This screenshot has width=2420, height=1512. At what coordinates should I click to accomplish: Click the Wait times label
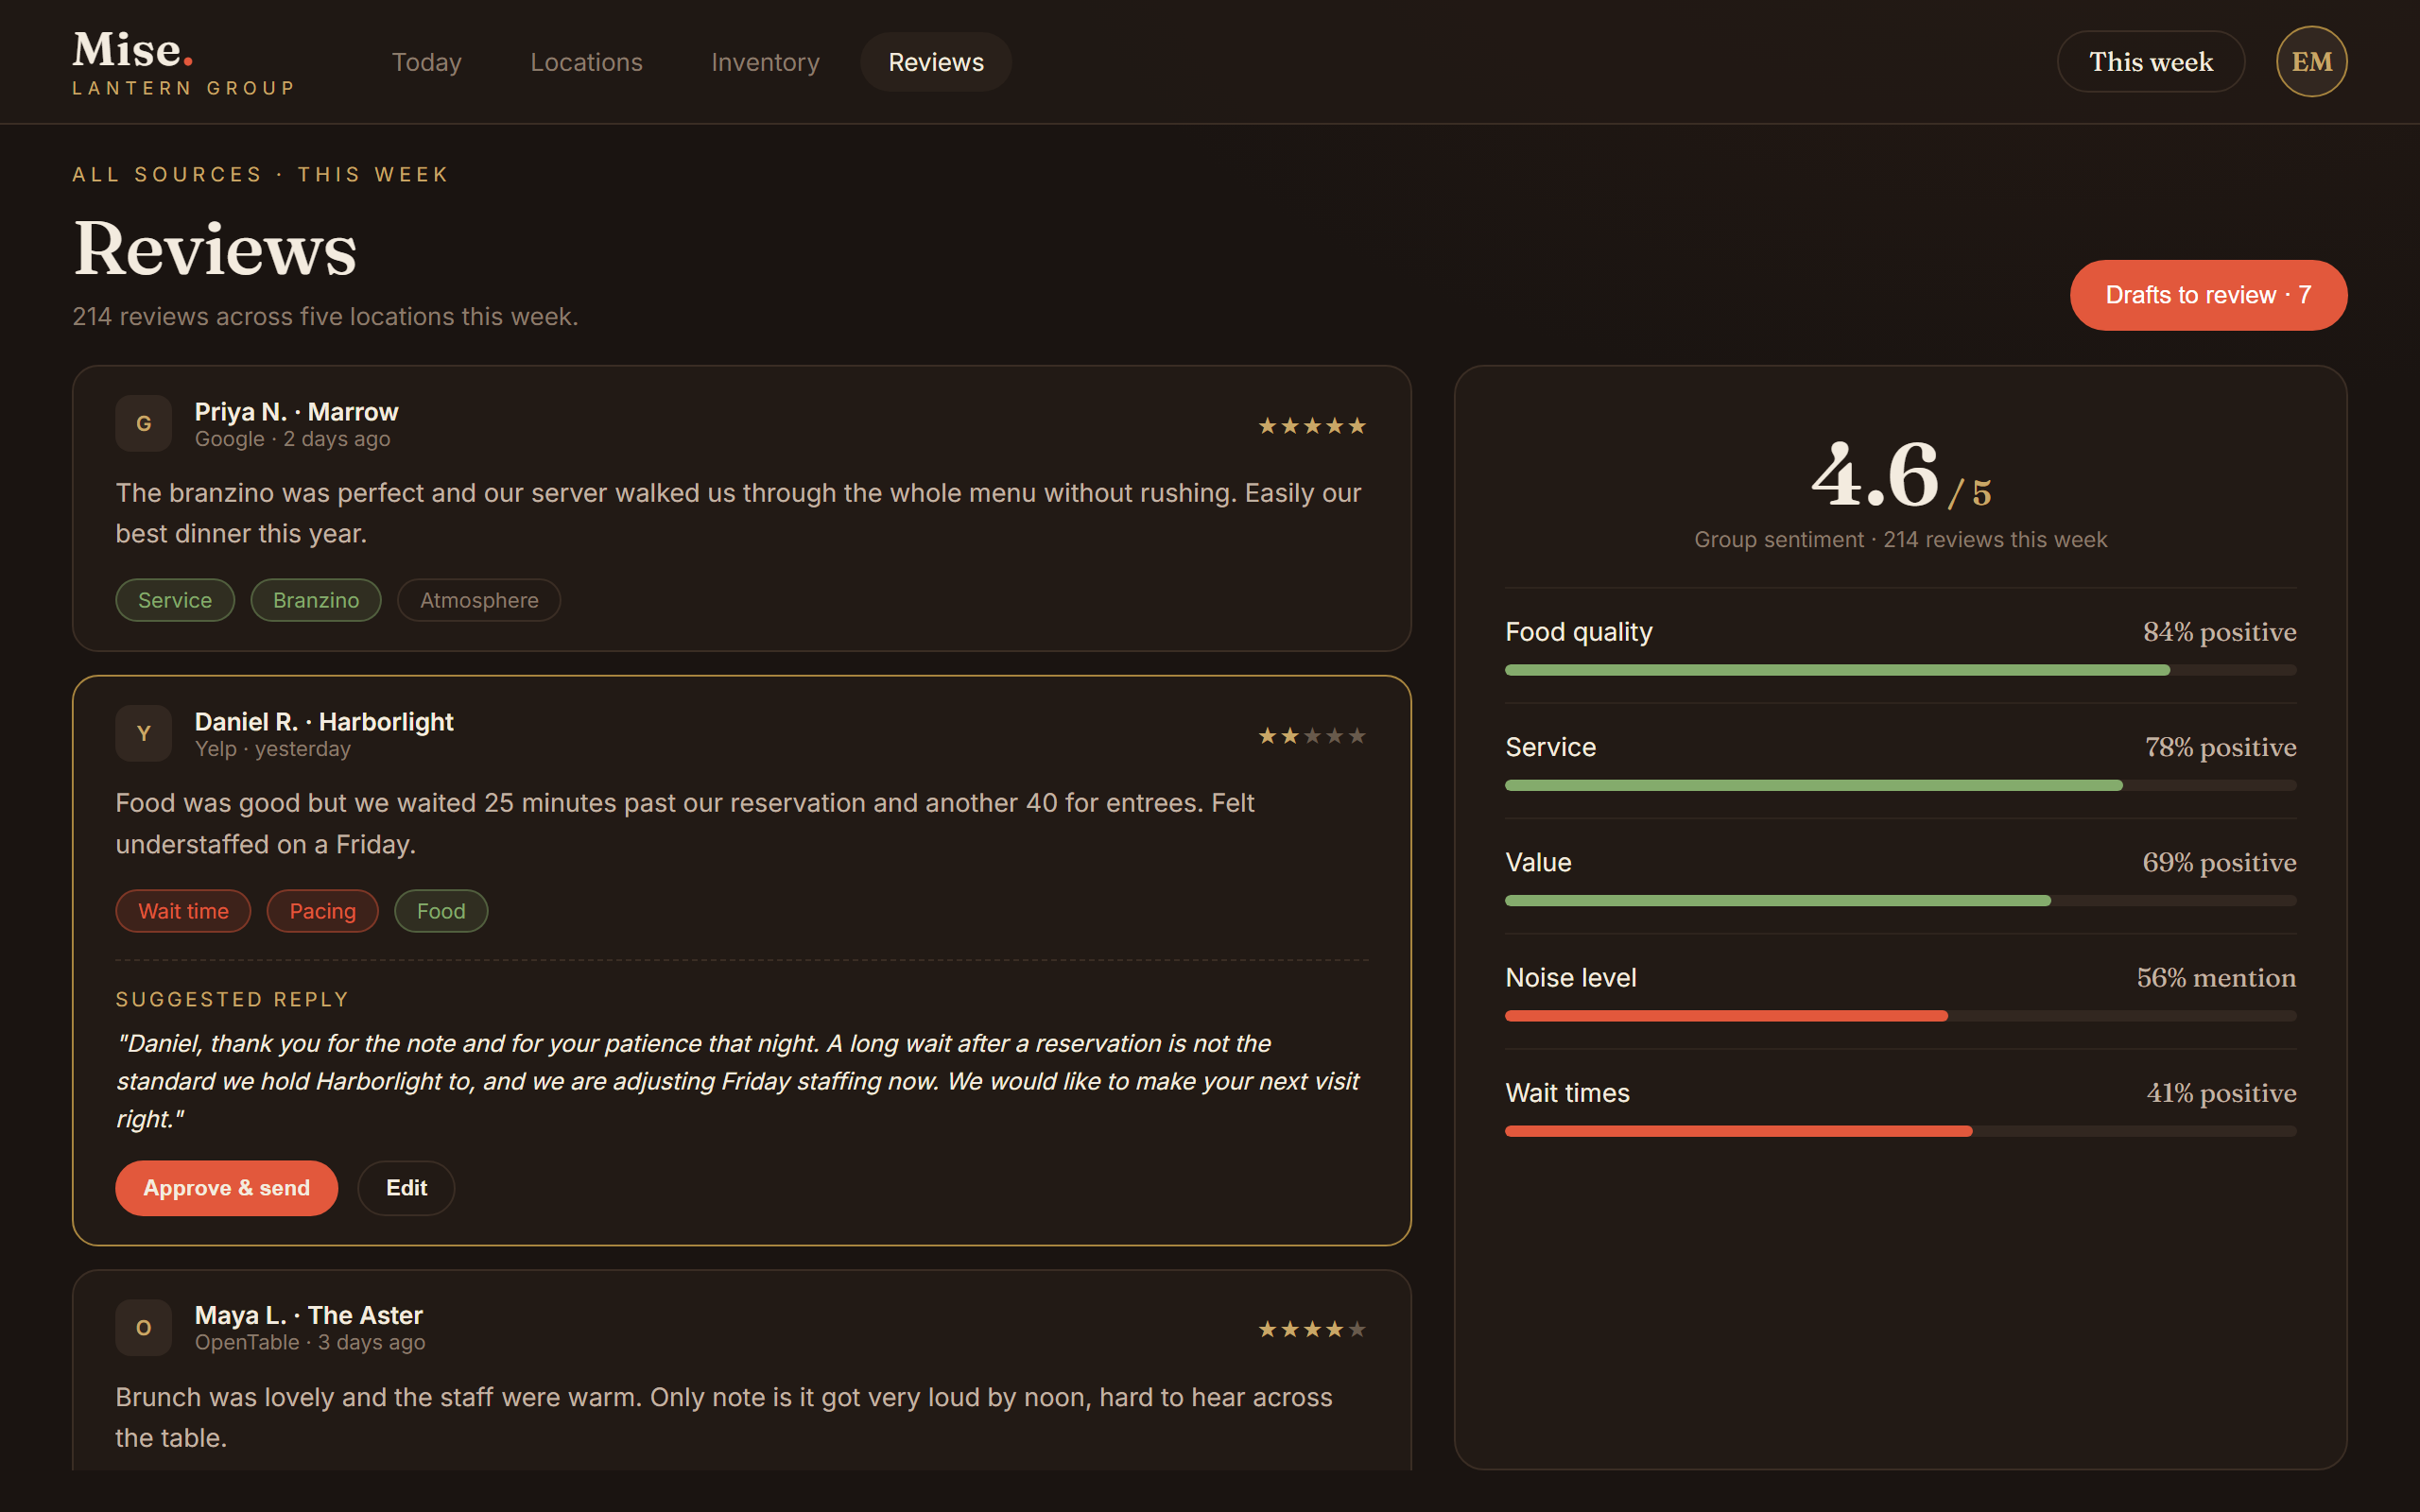[1567, 1093]
